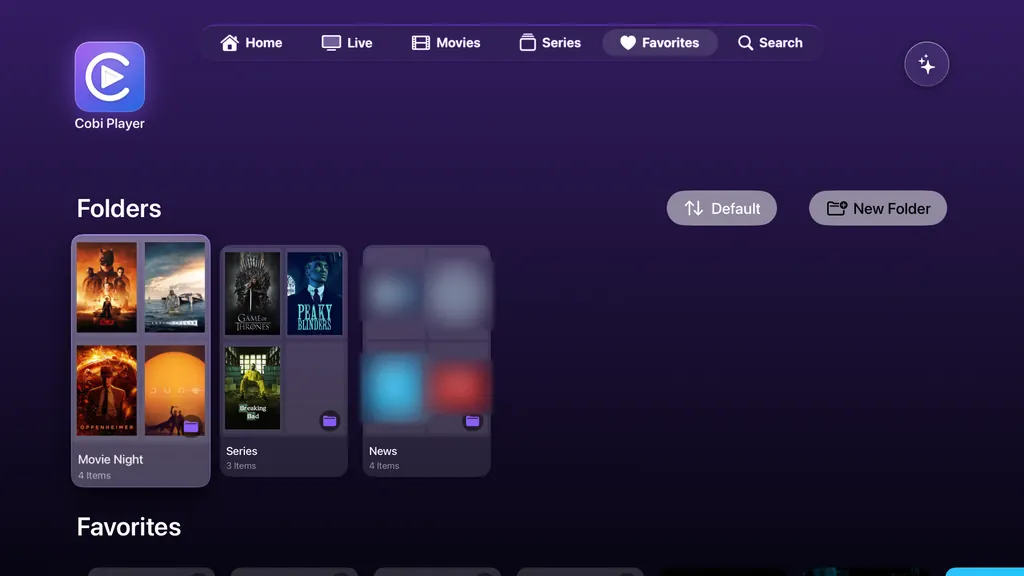1024x576 pixels.
Task: Click folder badge icon on Series card
Action: tap(330, 421)
